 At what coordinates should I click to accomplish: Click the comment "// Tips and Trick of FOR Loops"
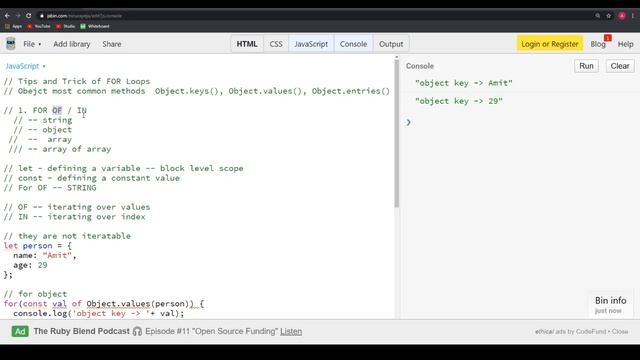pyautogui.click(x=77, y=81)
